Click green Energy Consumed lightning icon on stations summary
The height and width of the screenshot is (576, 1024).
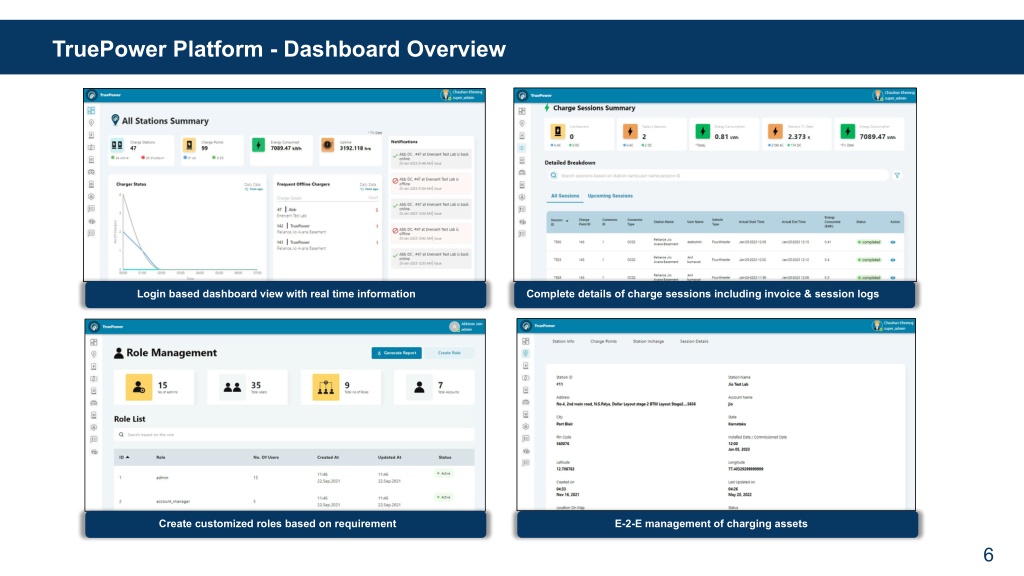(259, 145)
